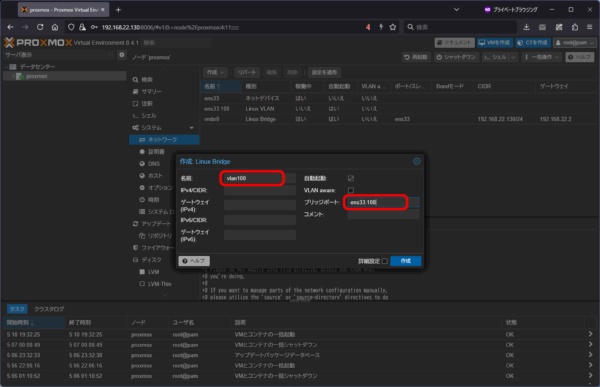Viewport: 600px width, 387px height.
Task: Open LVM-Thin menu item
Action: pos(159,284)
